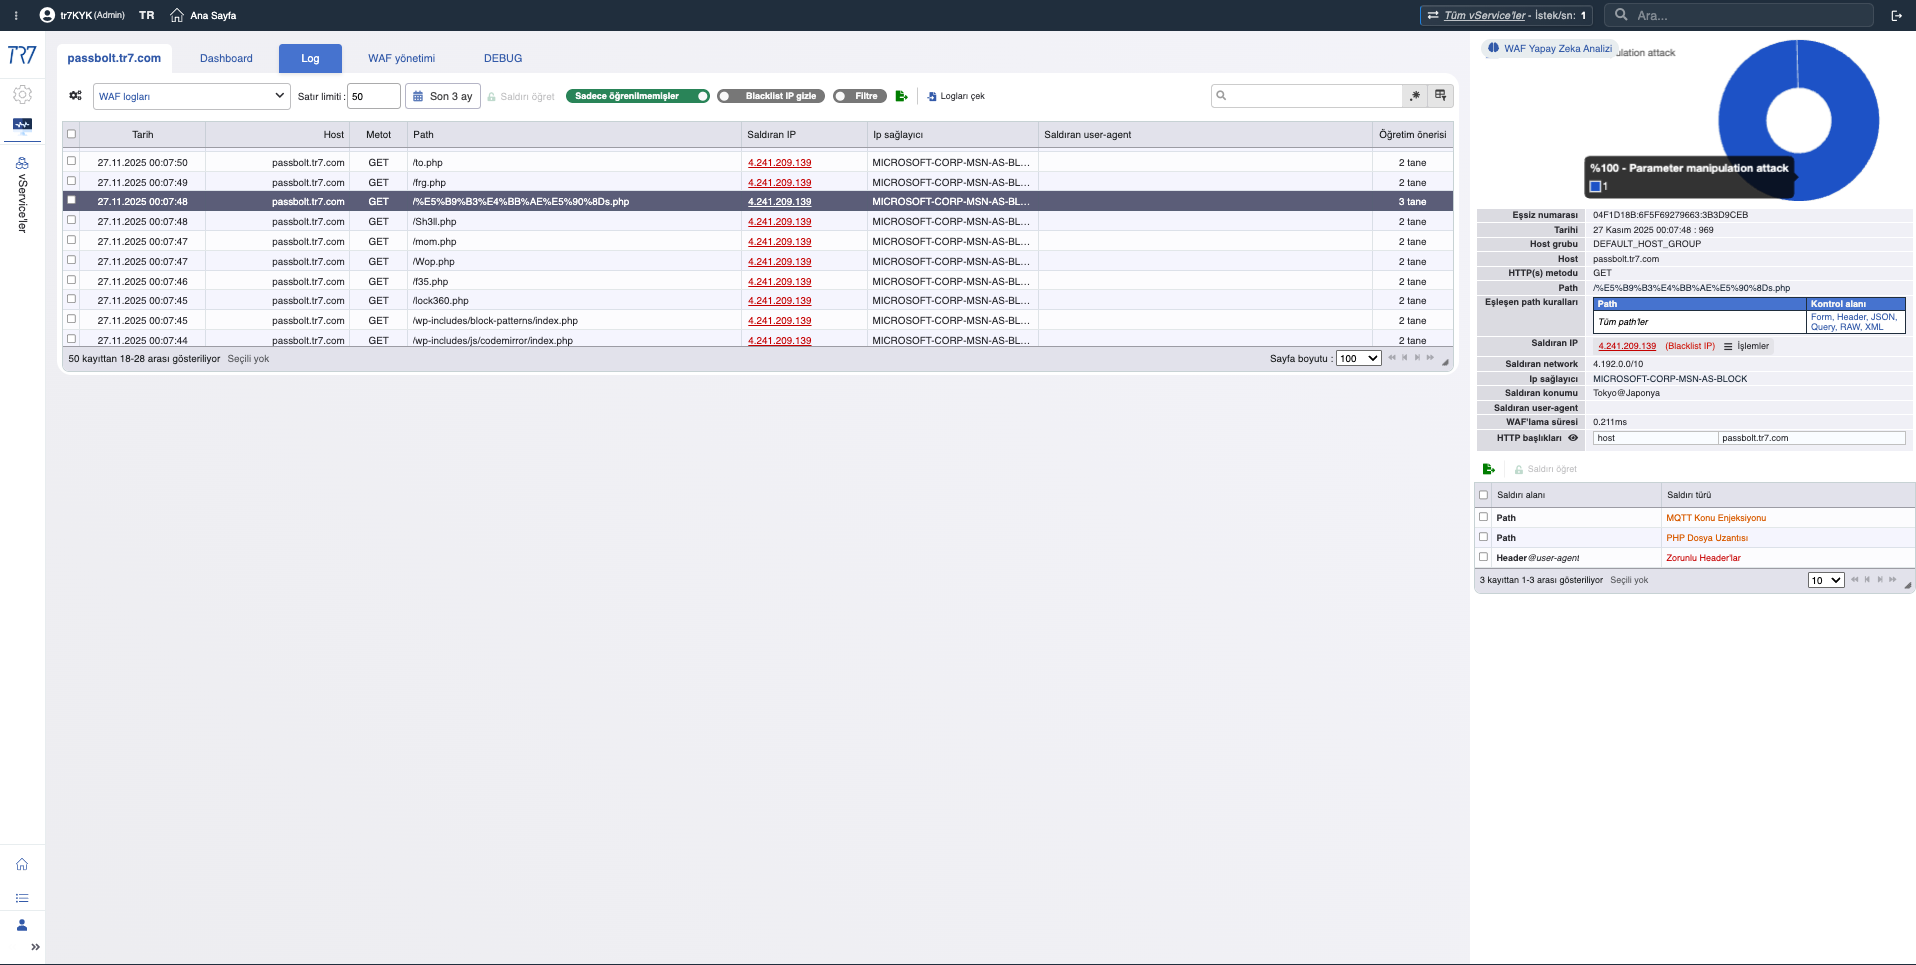Image resolution: width=1916 pixels, height=965 pixels.
Task: Click Saldırı öğret in log toolbar
Action: tap(521, 96)
